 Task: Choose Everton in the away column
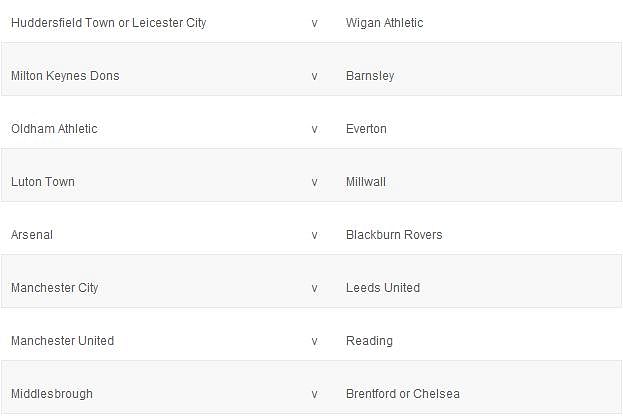point(366,128)
